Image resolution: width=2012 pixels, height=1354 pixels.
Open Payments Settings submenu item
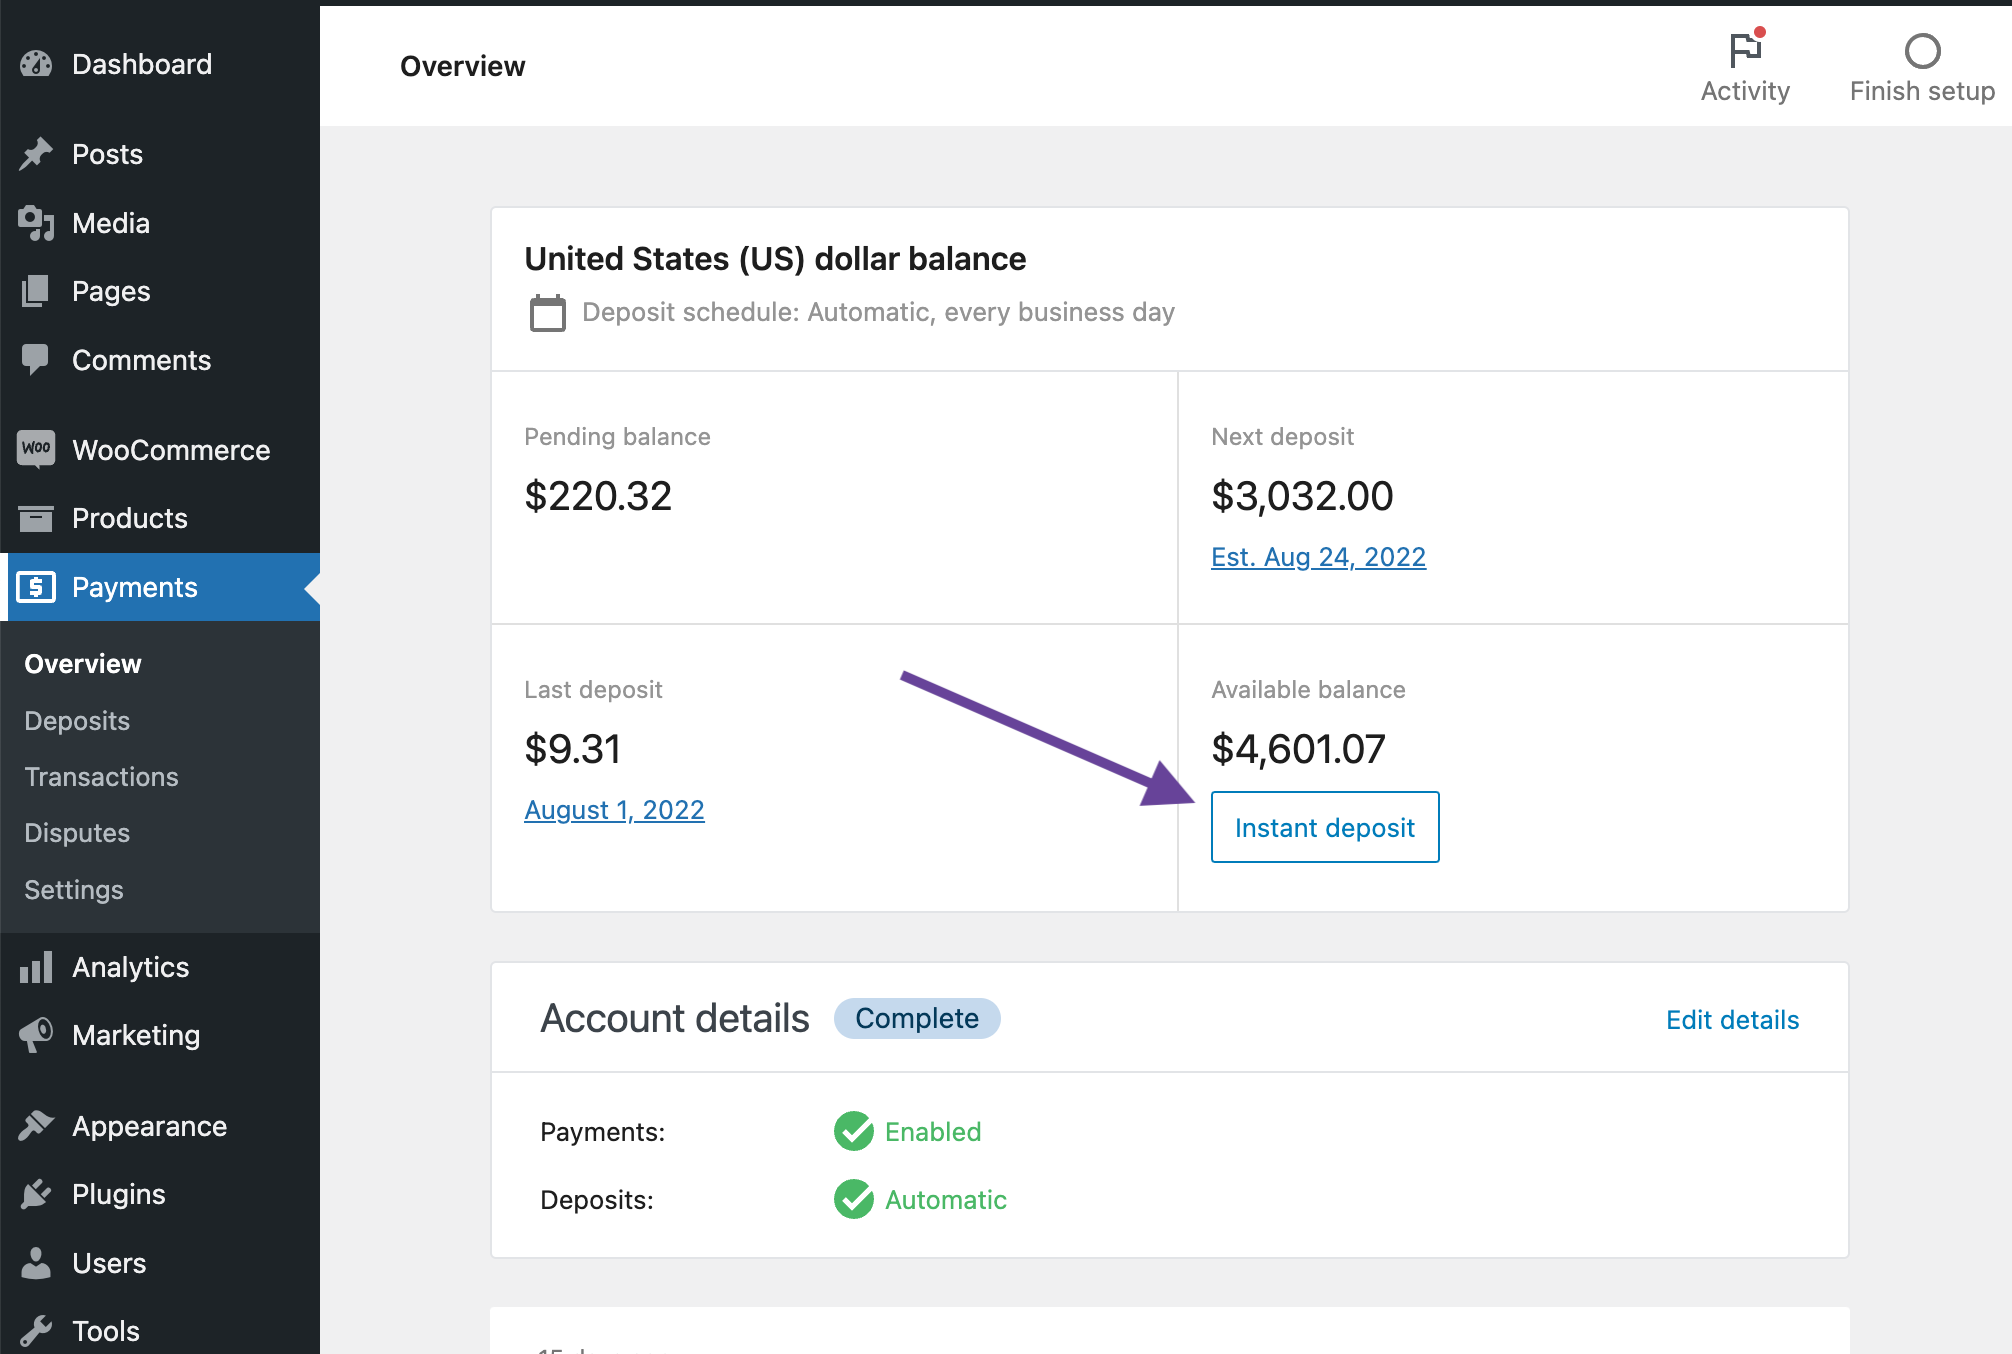74,890
